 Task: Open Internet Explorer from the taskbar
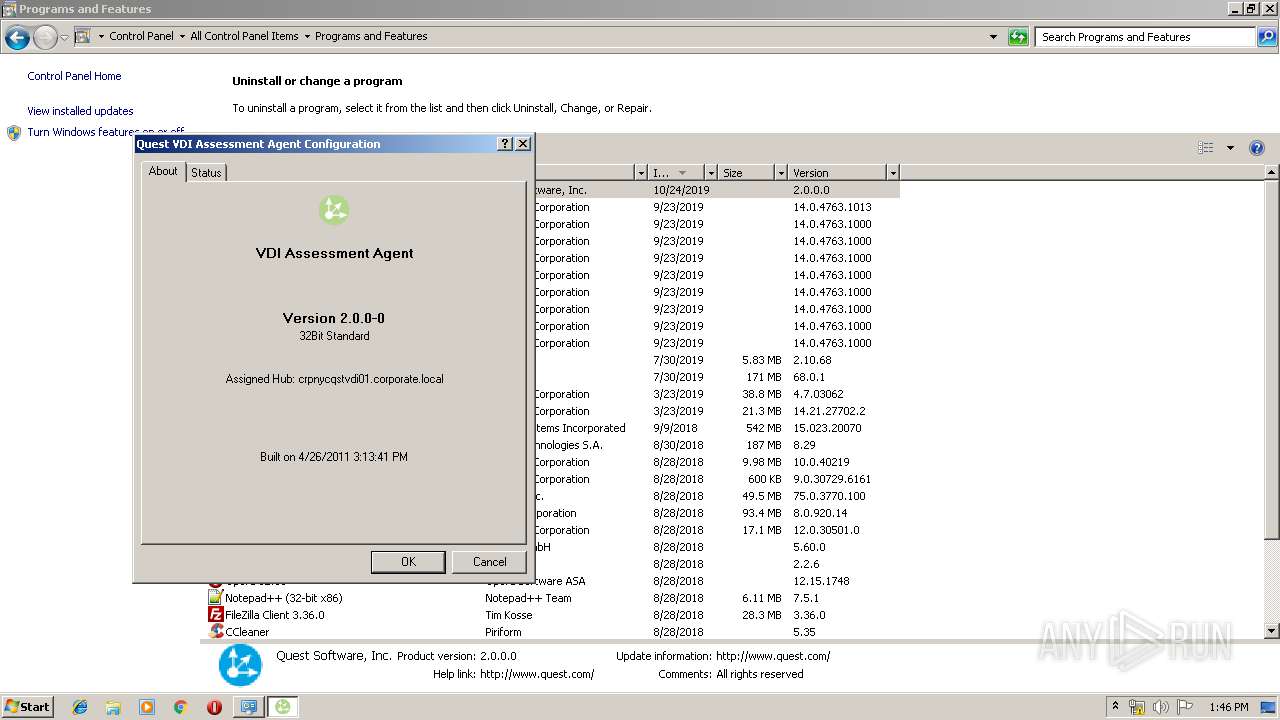(x=80, y=707)
